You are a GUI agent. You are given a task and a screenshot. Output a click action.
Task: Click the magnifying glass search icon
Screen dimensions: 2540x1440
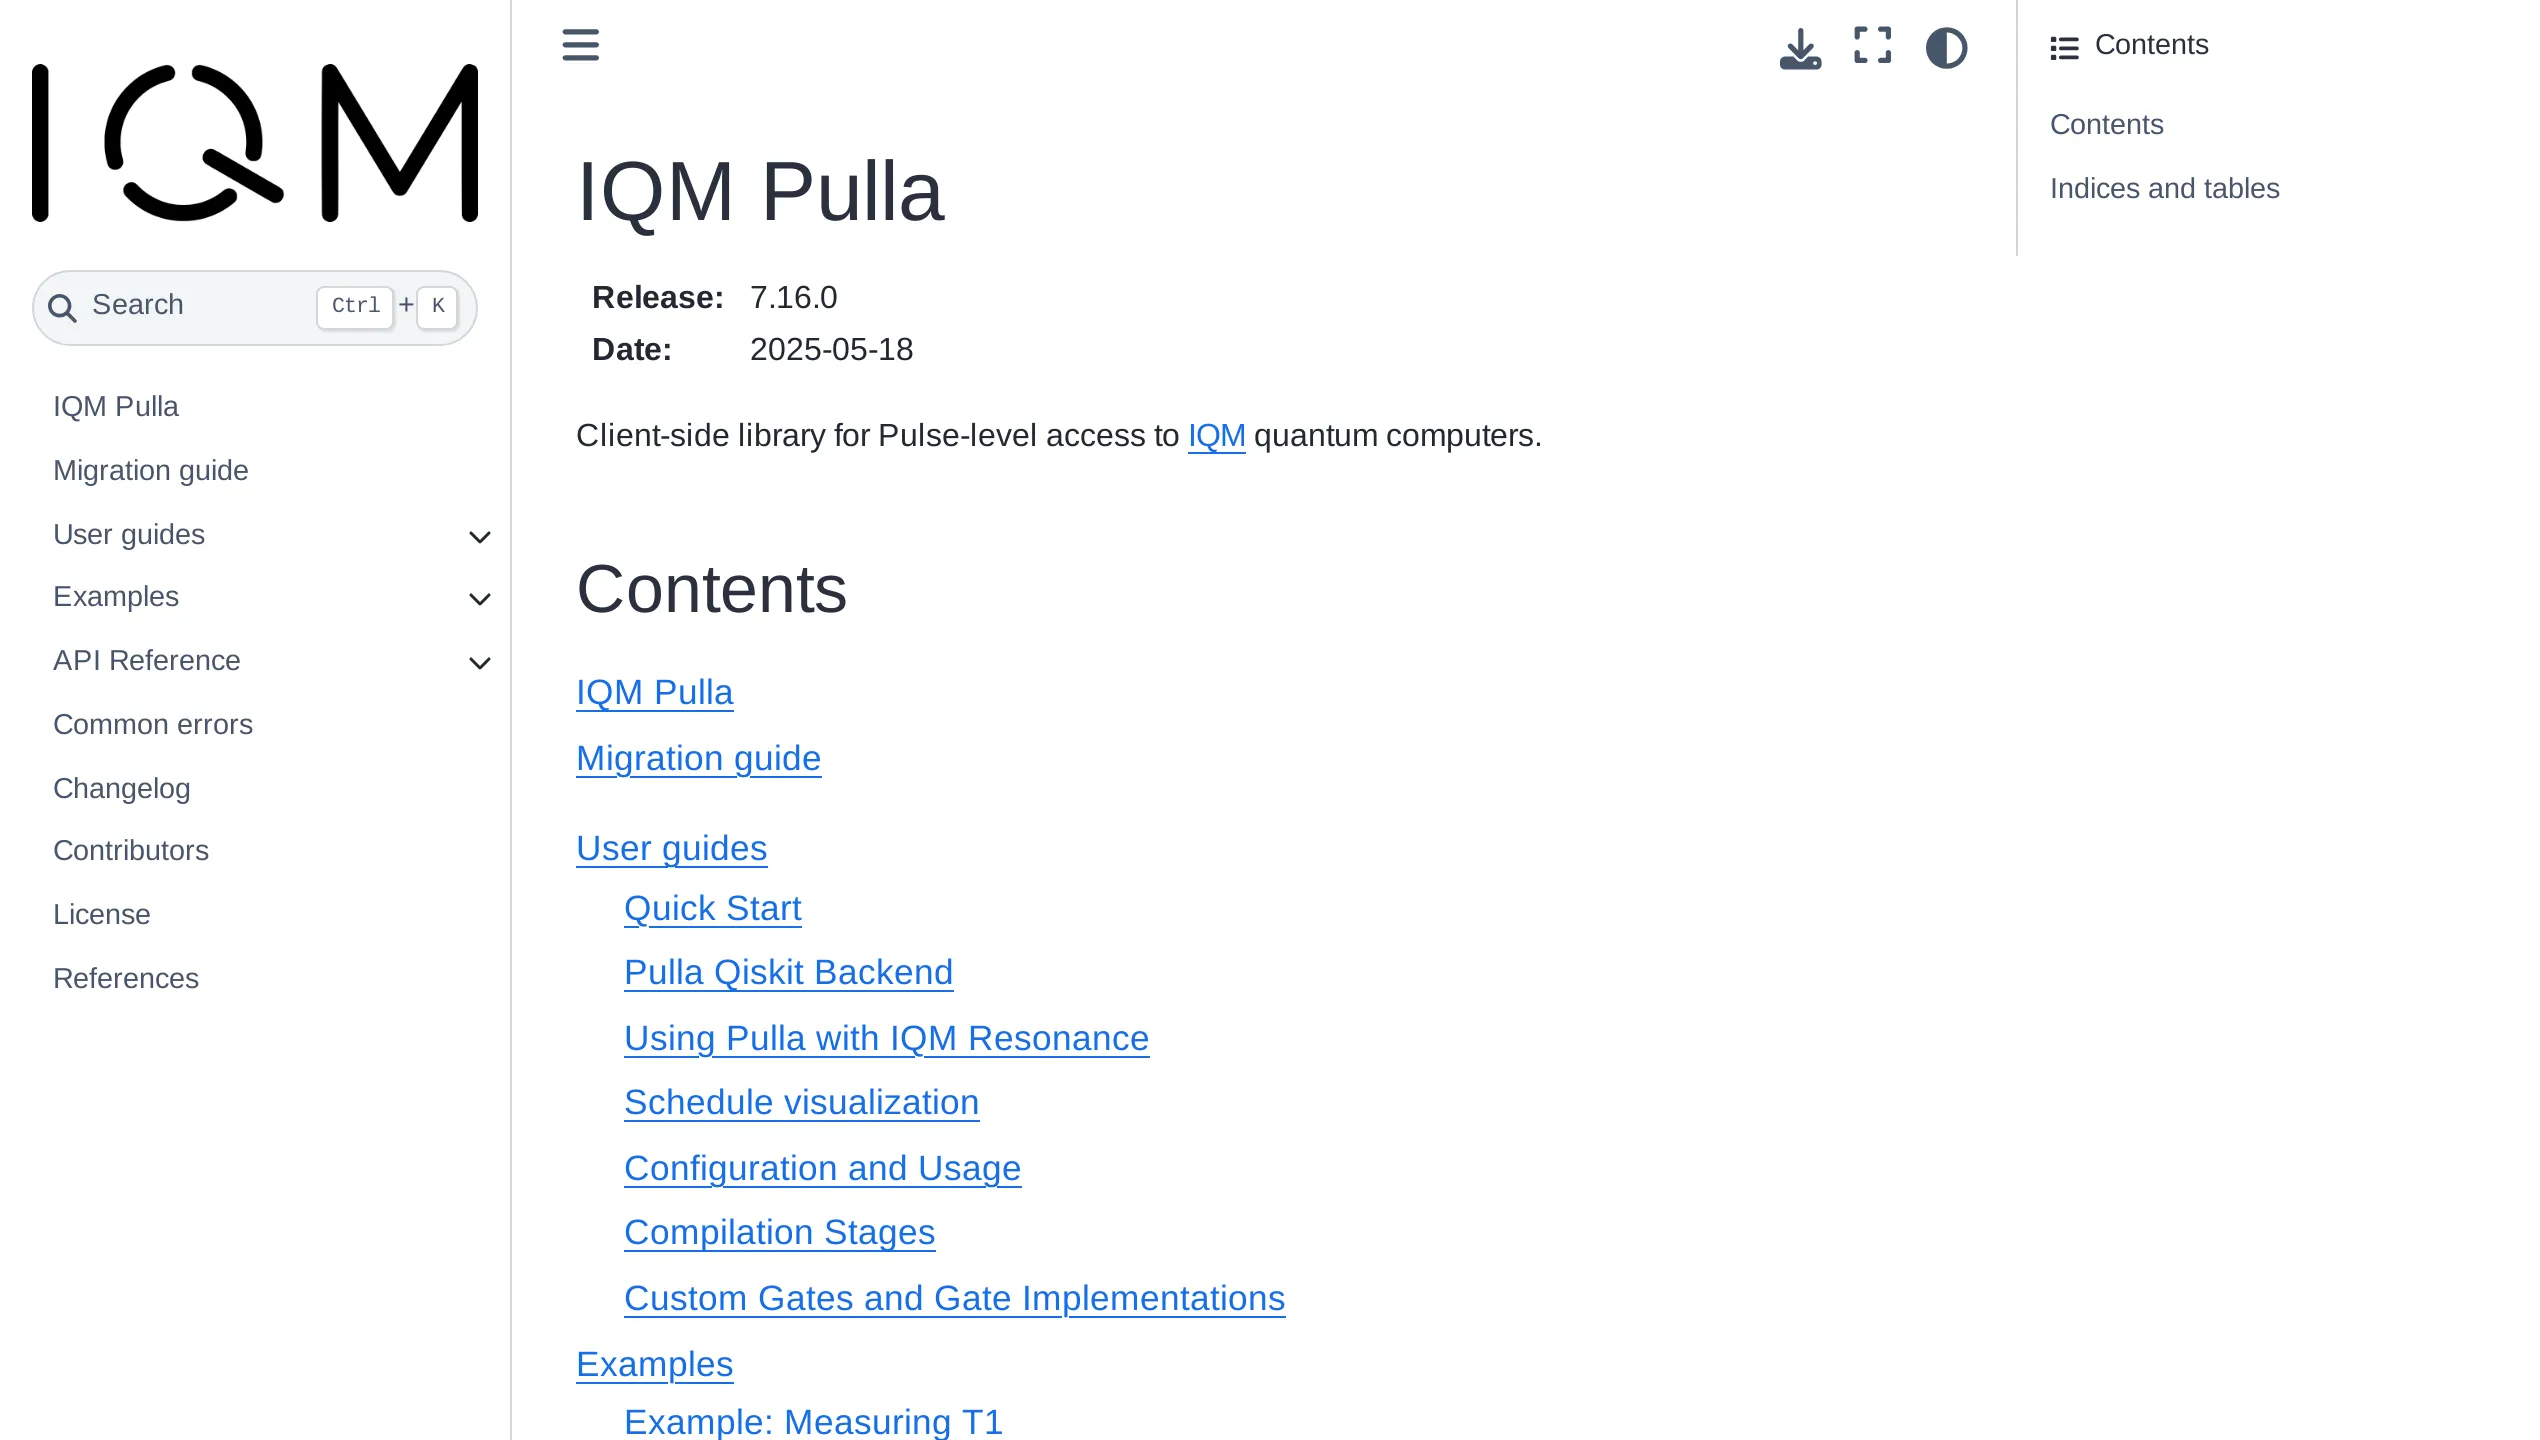click(63, 306)
